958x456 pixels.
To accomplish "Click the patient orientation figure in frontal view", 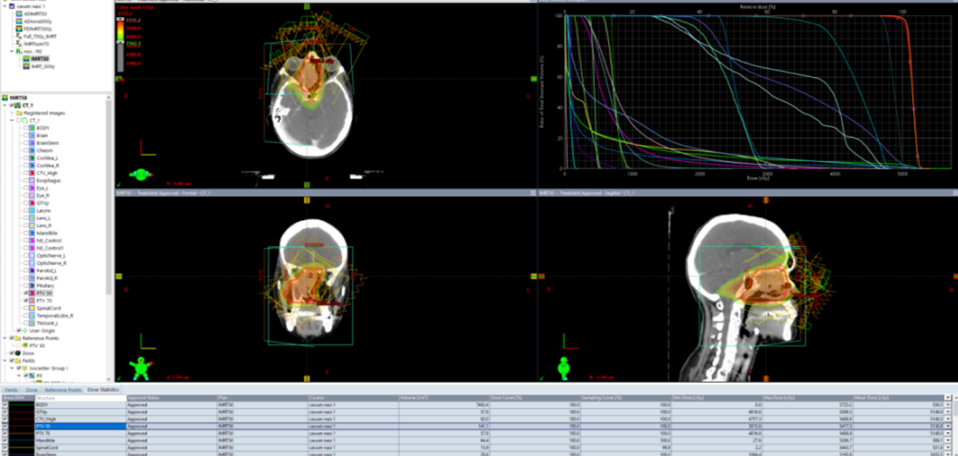I will [x=140, y=369].
